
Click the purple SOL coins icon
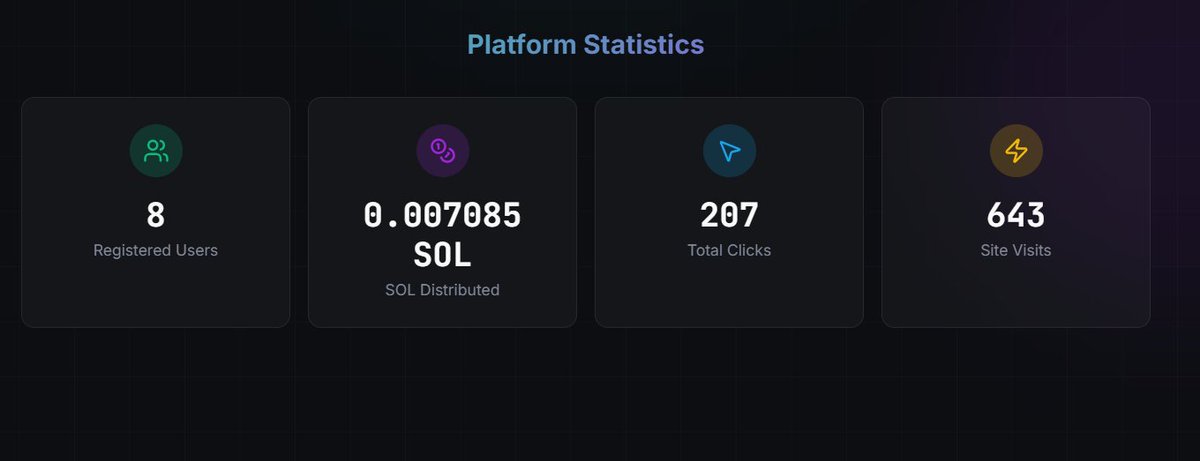(443, 151)
